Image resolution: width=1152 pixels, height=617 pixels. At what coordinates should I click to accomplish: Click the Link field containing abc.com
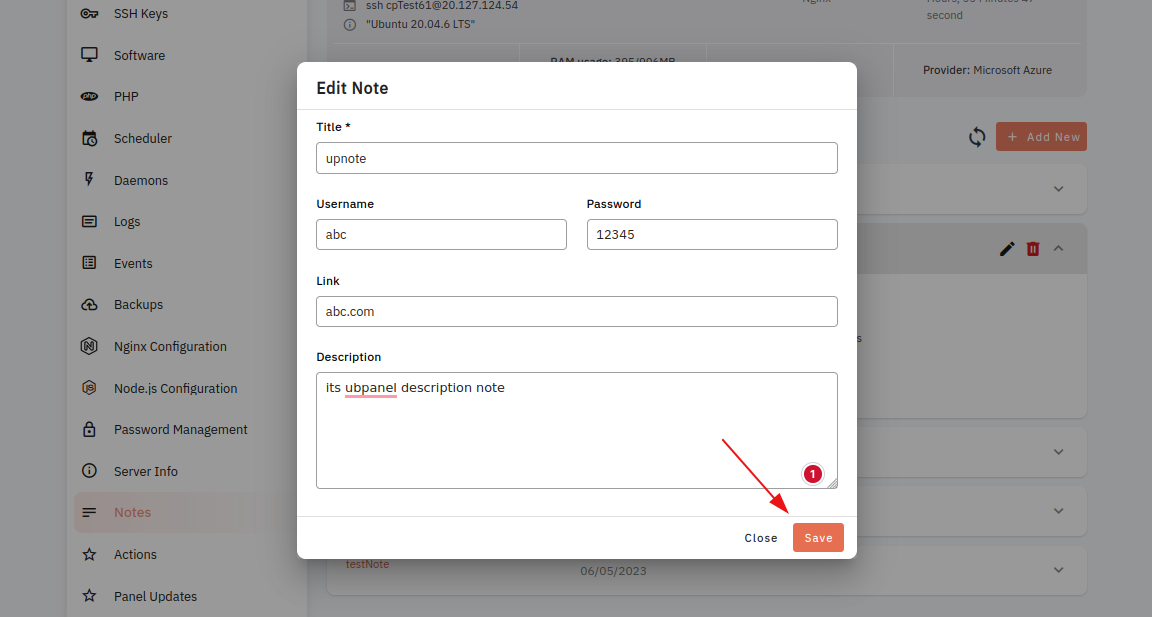577,311
